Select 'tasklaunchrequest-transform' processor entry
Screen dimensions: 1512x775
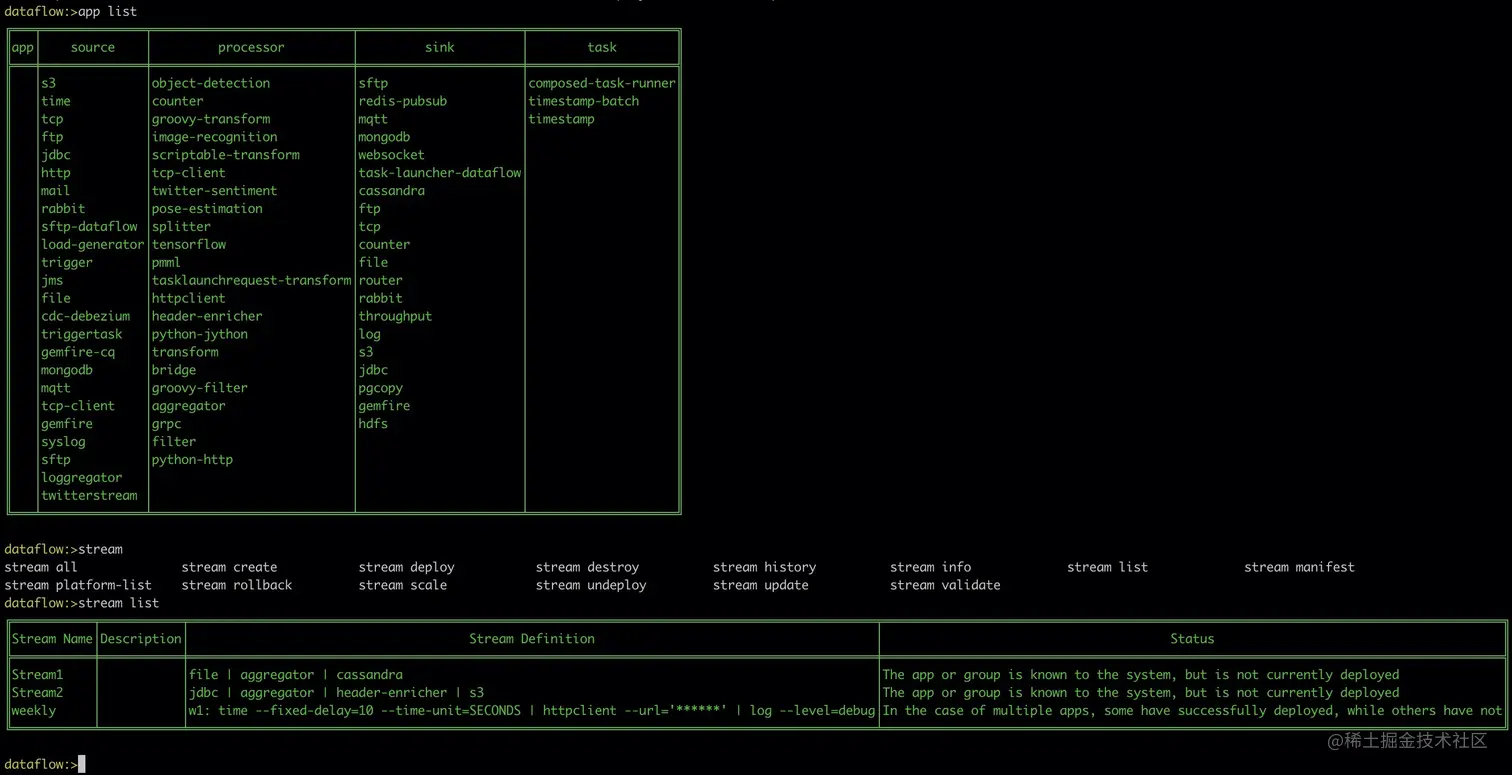[x=252, y=281]
